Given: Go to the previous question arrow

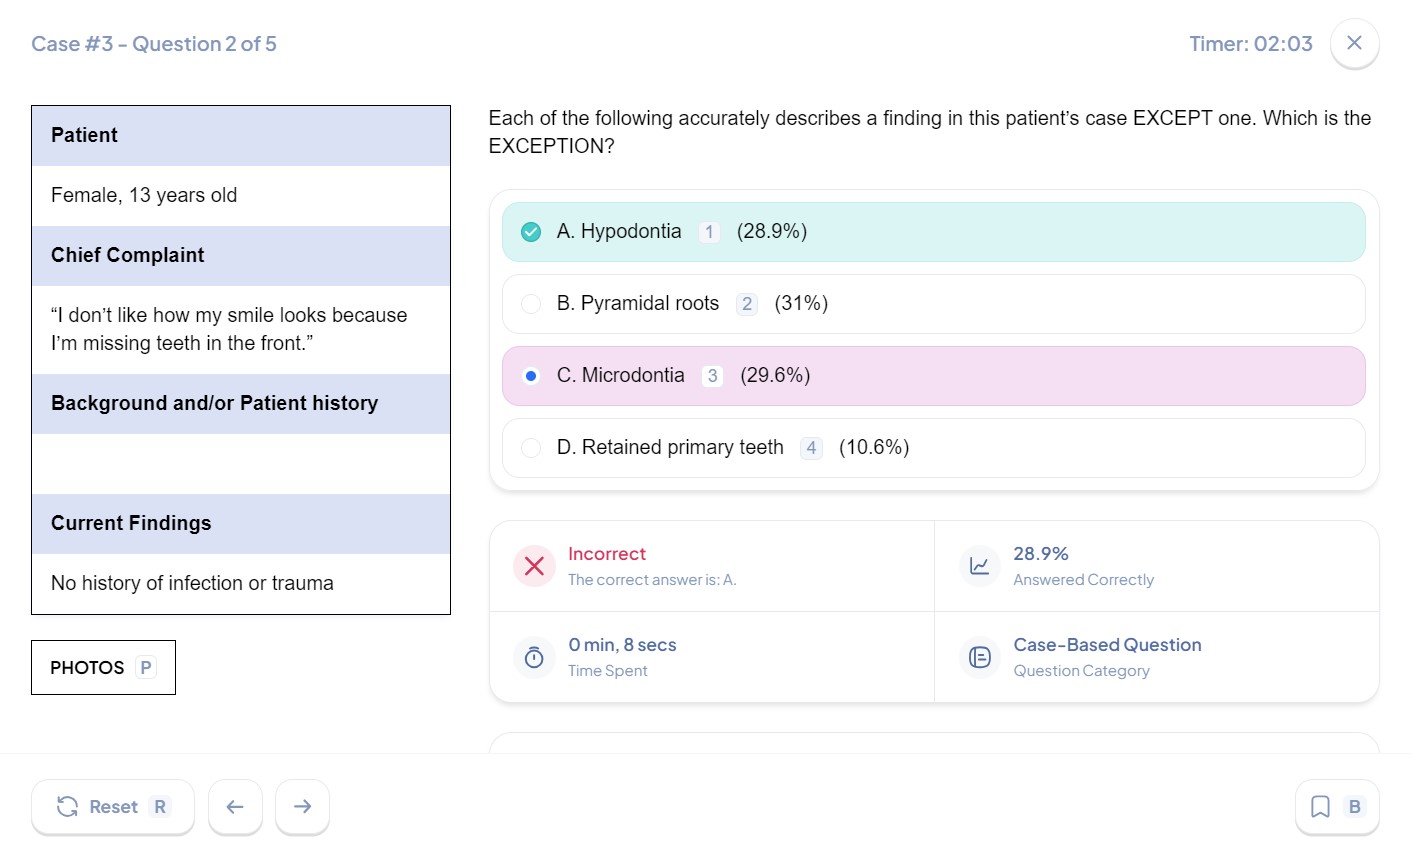Looking at the screenshot, I should pos(235,806).
